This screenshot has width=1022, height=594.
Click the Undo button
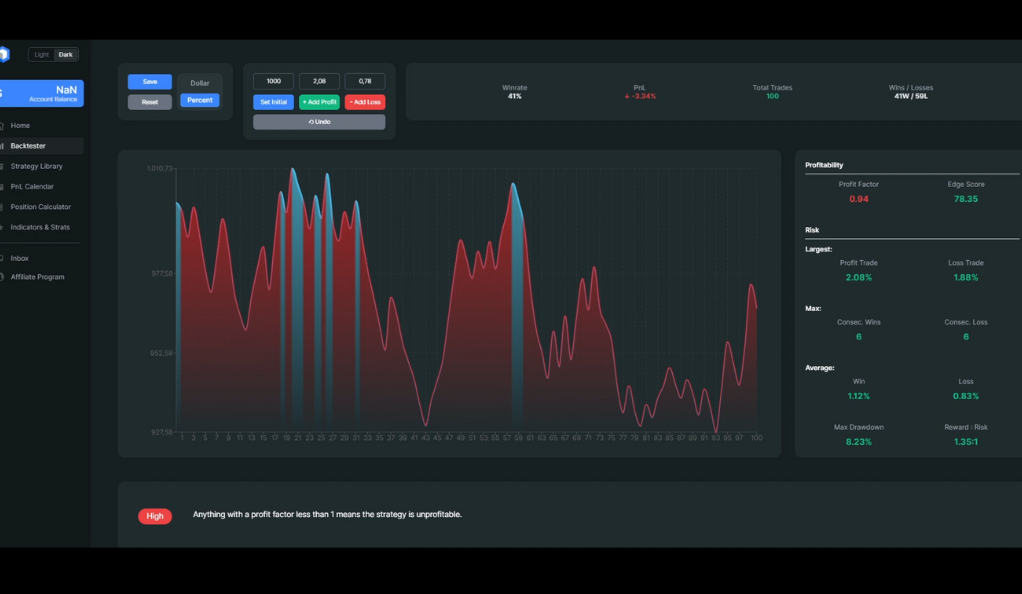[x=319, y=122]
